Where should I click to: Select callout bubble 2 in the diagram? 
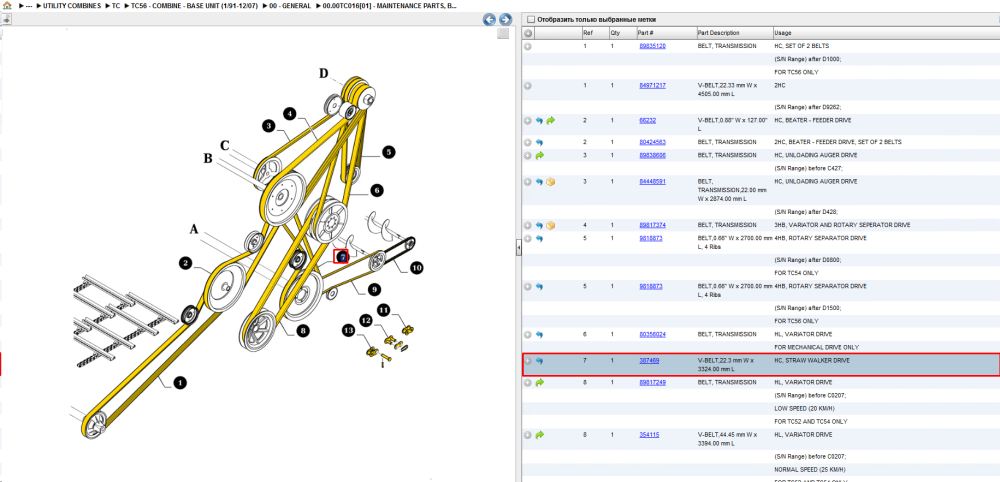click(x=185, y=263)
